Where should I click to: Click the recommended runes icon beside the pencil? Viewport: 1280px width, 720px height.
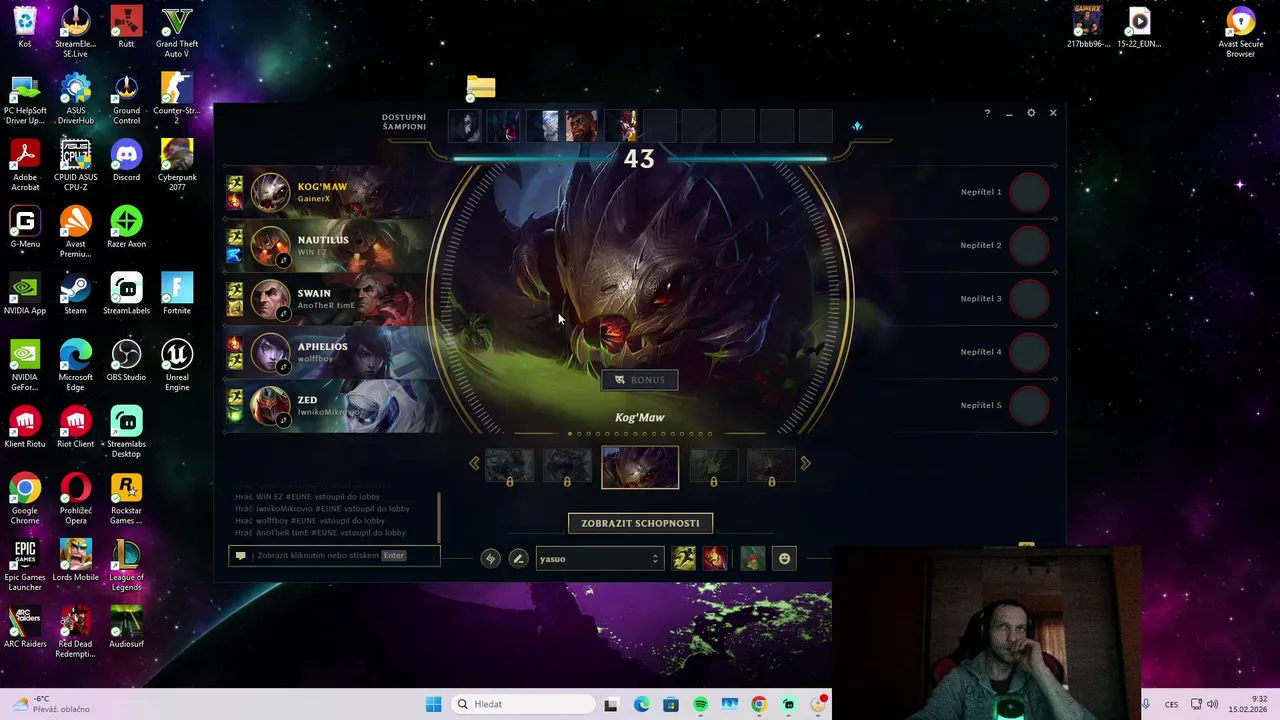point(490,559)
